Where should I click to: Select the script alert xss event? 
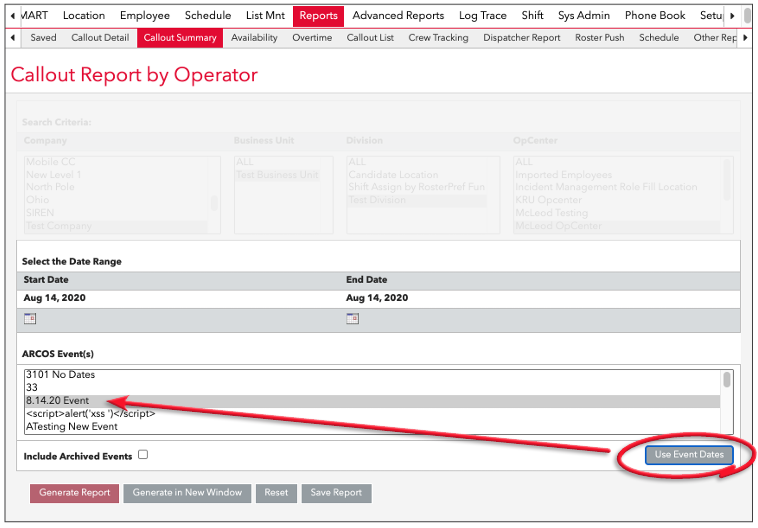click(x=372, y=414)
